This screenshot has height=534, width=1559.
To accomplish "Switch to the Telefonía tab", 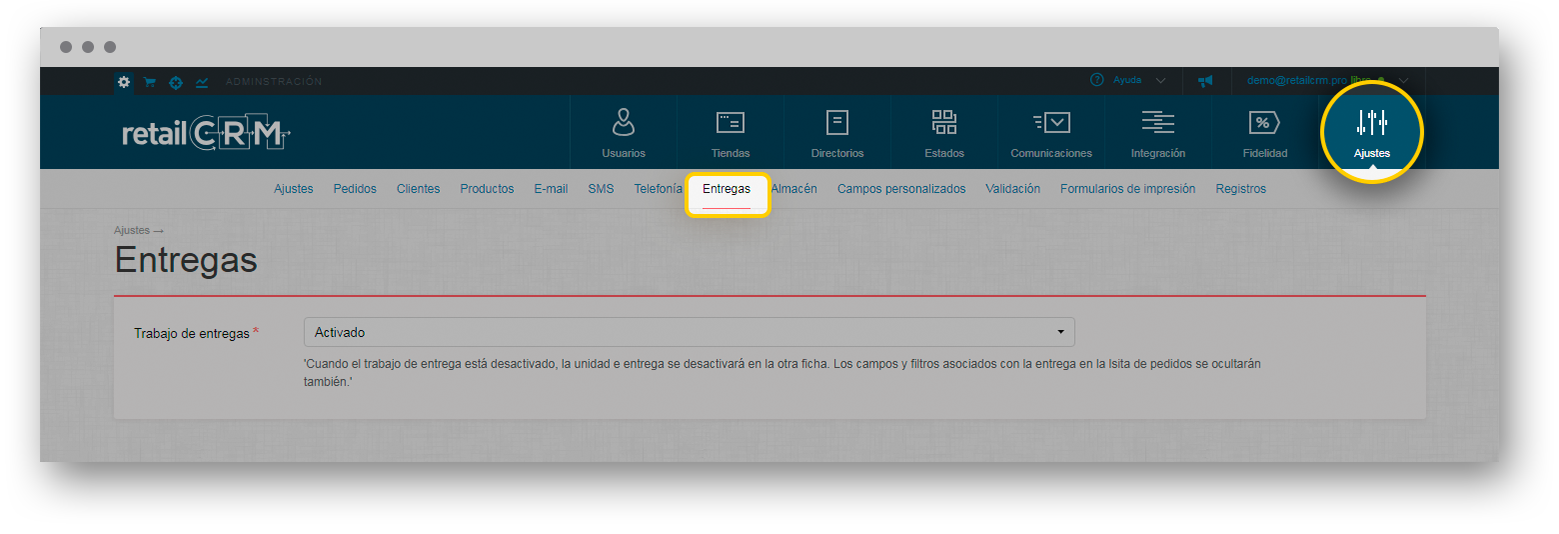I will tap(658, 189).
